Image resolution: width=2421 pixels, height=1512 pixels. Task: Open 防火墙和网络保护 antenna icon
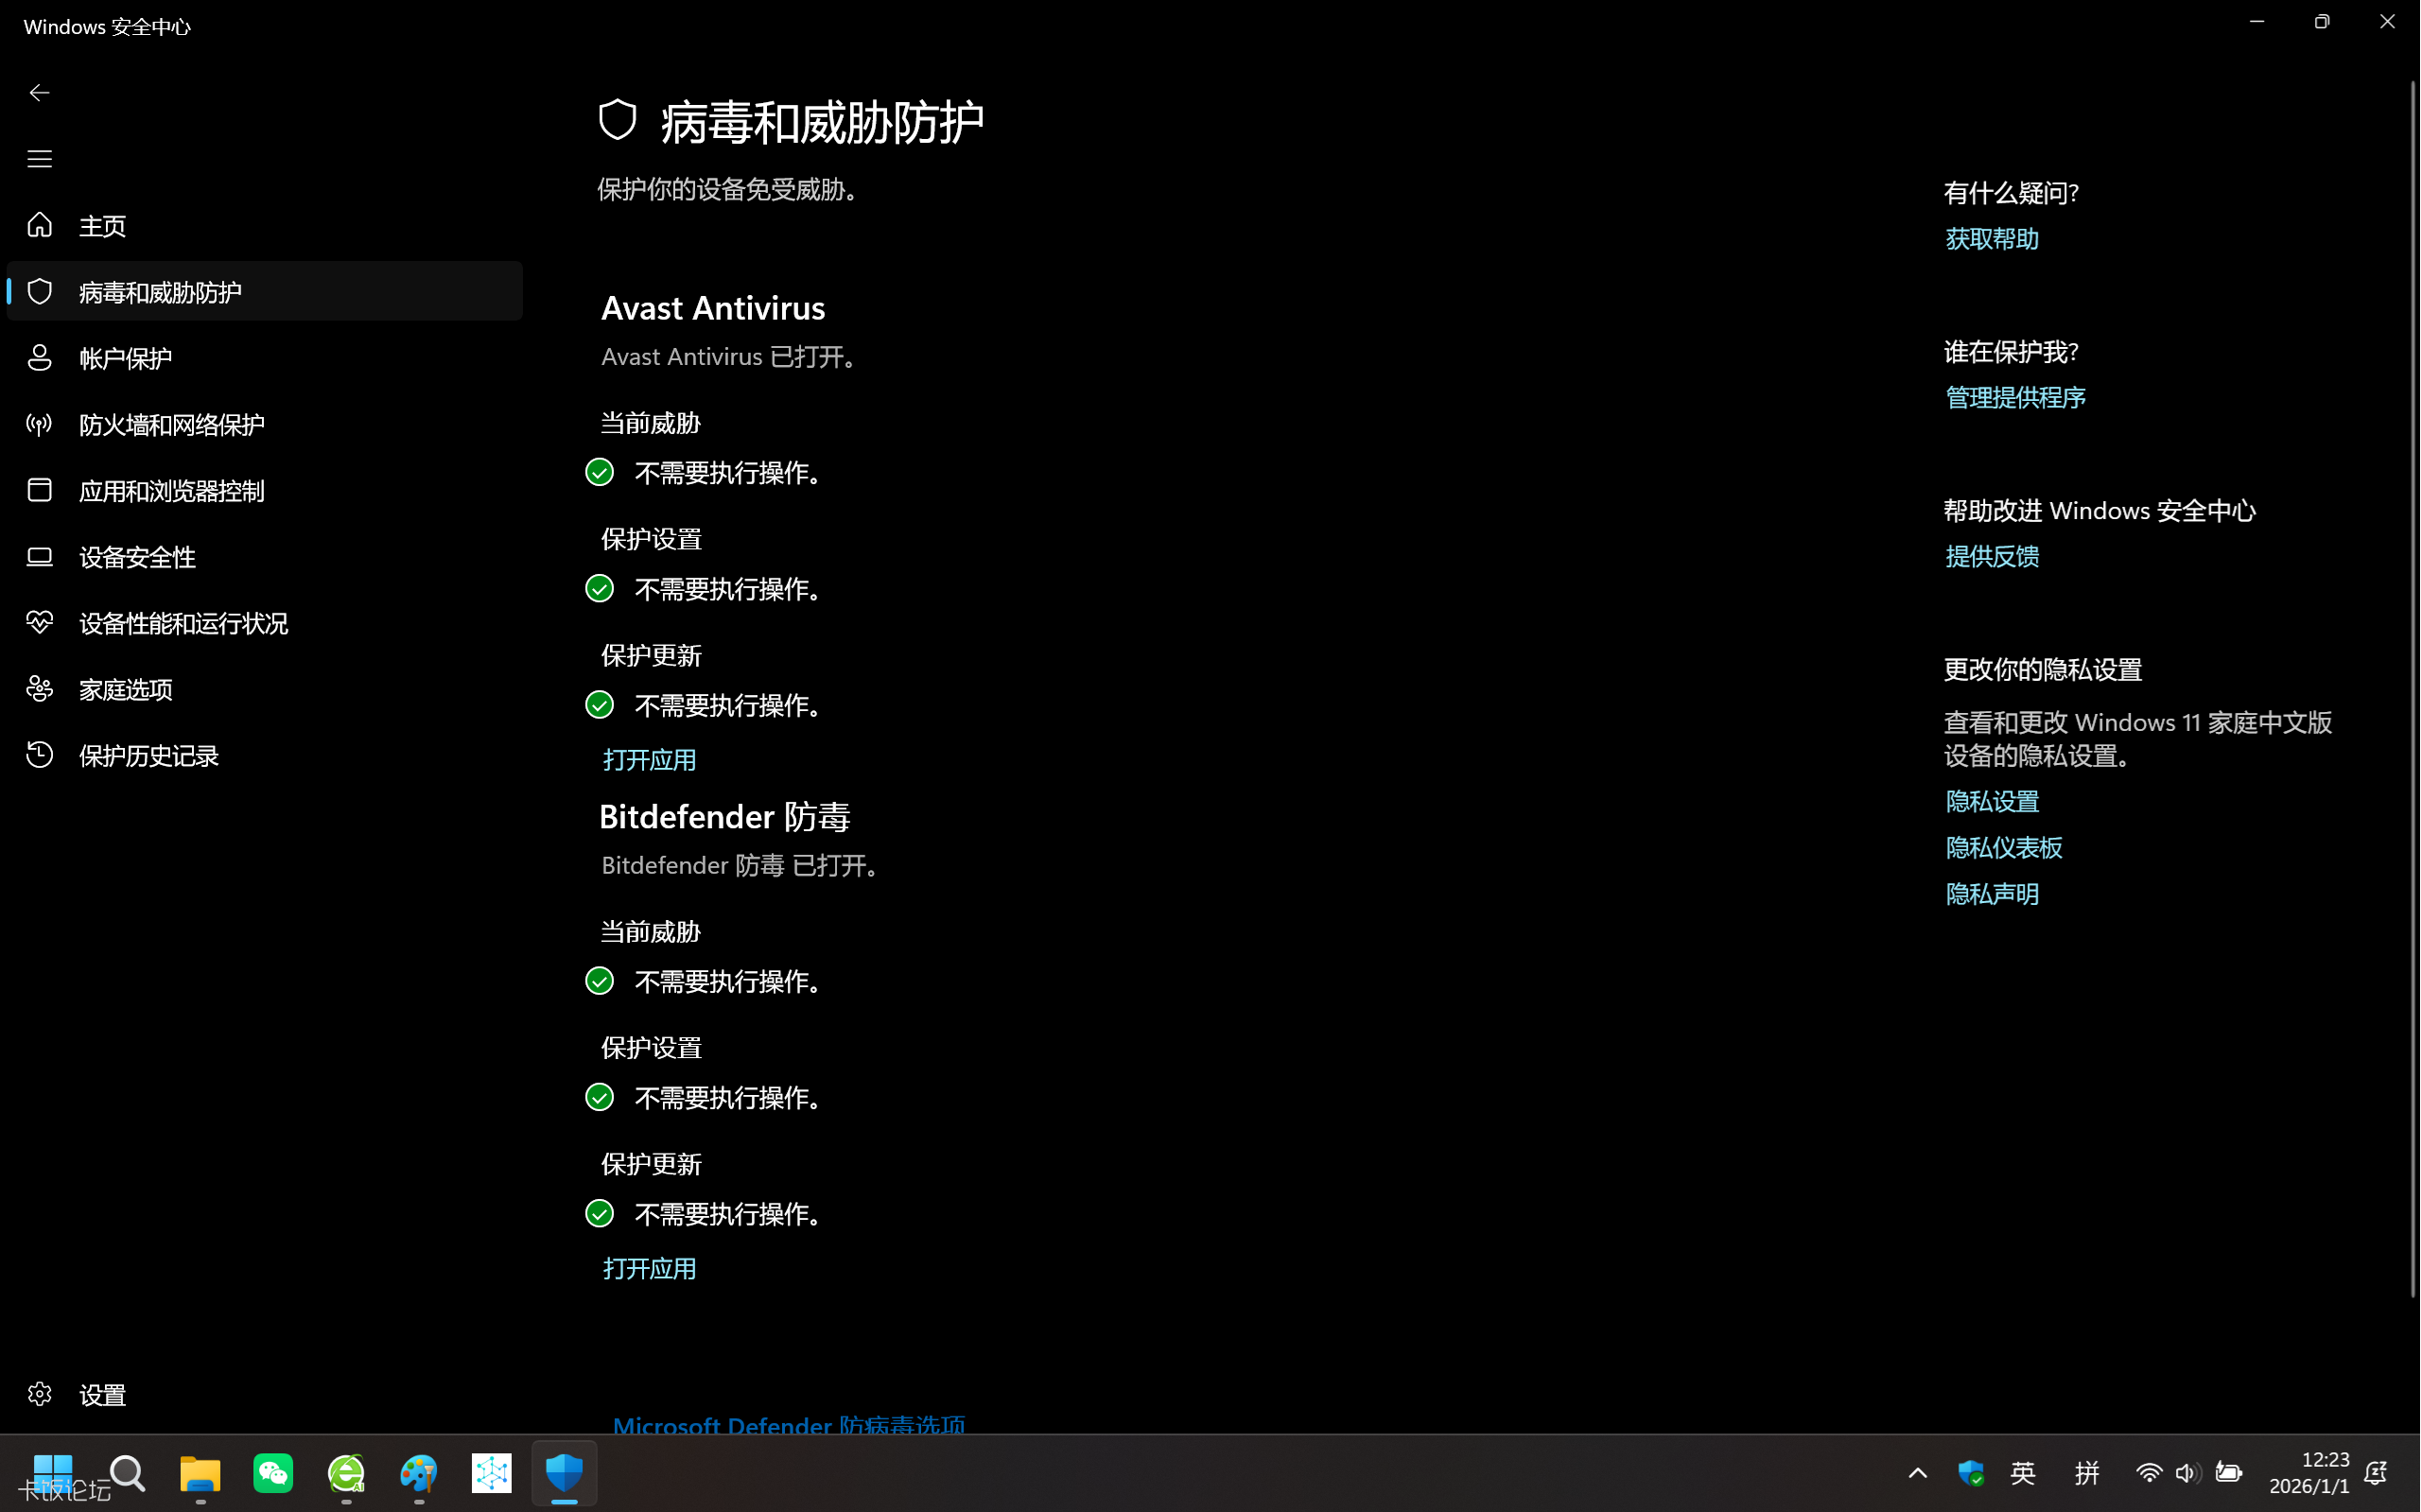click(x=39, y=424)
